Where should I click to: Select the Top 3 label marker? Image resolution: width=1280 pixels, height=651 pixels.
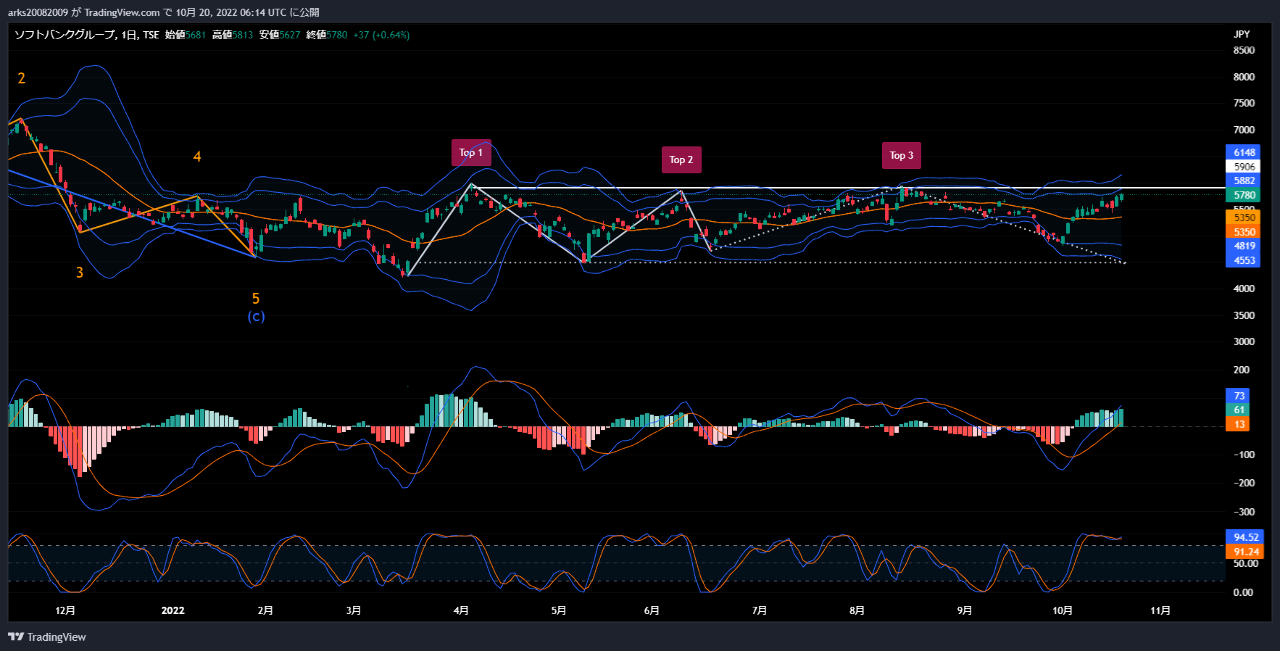coord(901,155)
